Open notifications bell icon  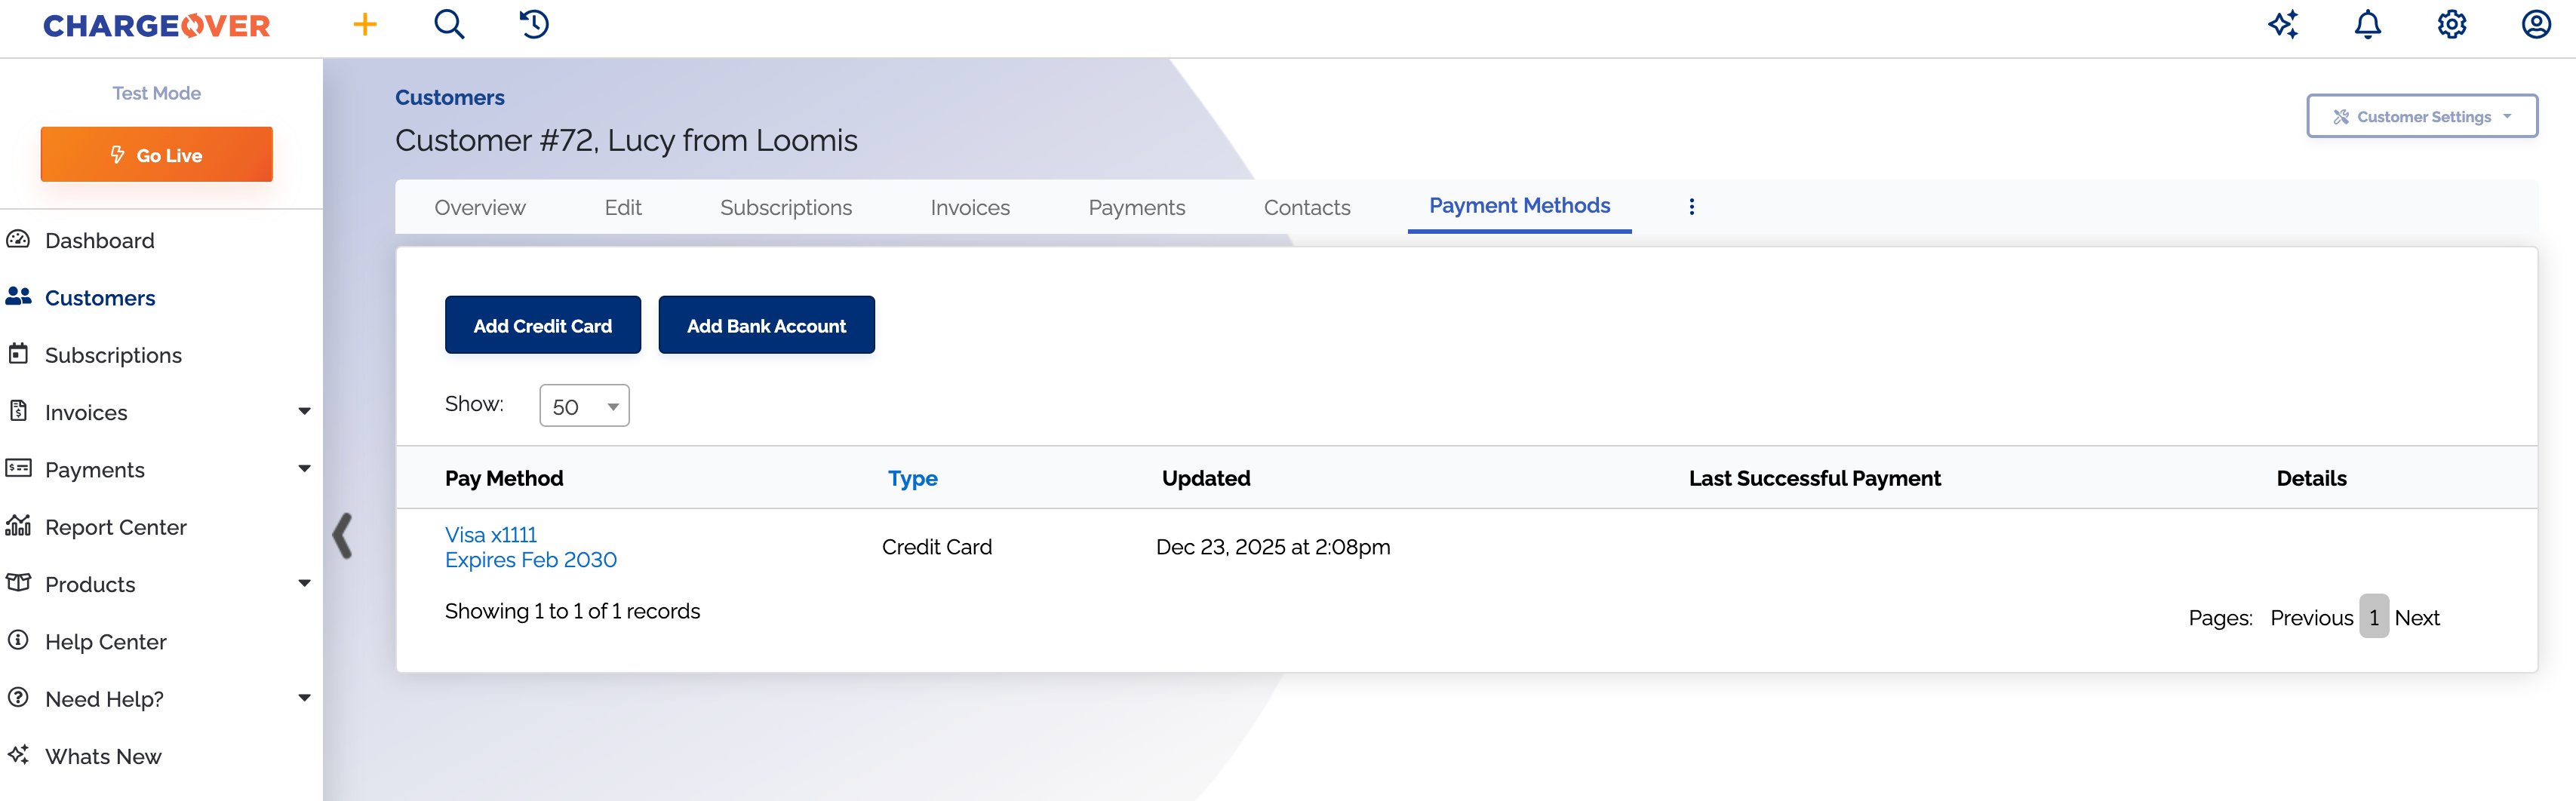tap(2367, 25)
